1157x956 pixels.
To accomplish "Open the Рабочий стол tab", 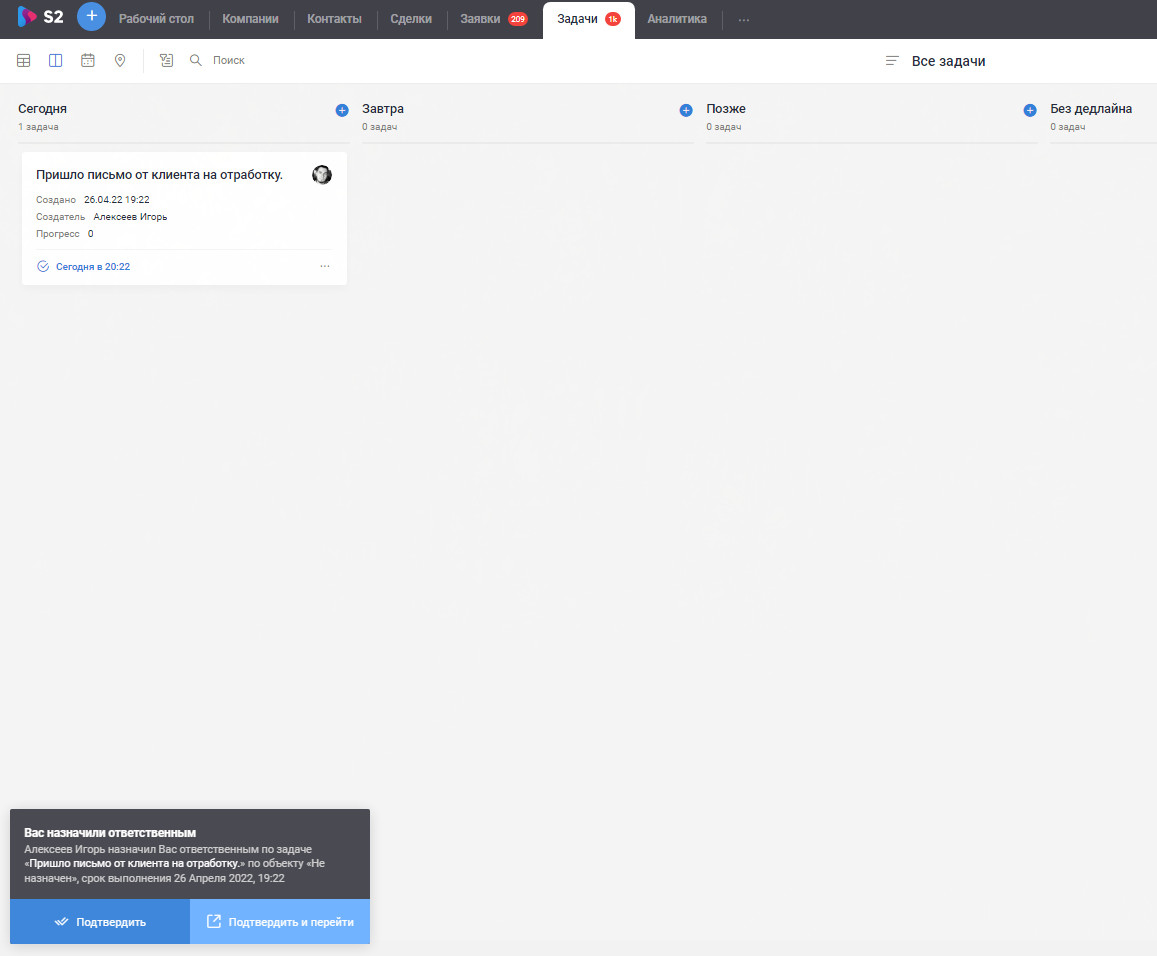I will coord(156,19).
